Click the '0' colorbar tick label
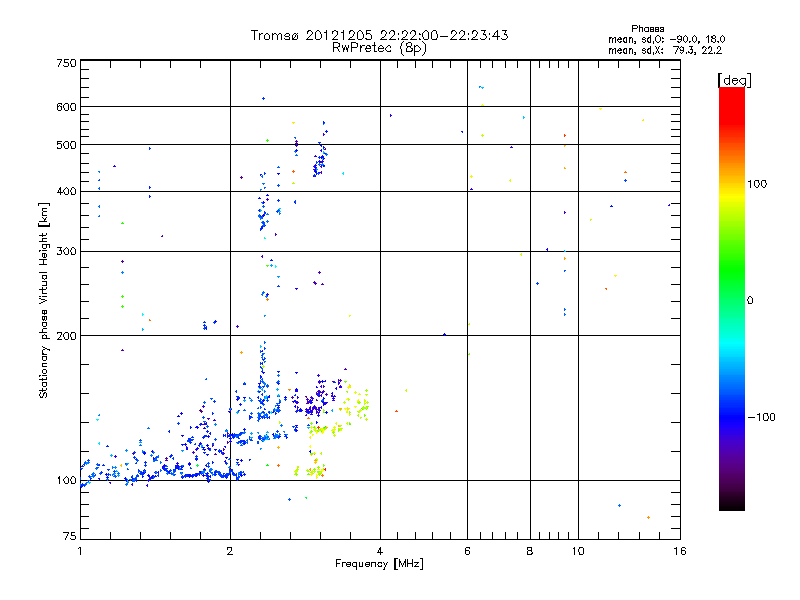800x600 pixels. coord(750,300)
